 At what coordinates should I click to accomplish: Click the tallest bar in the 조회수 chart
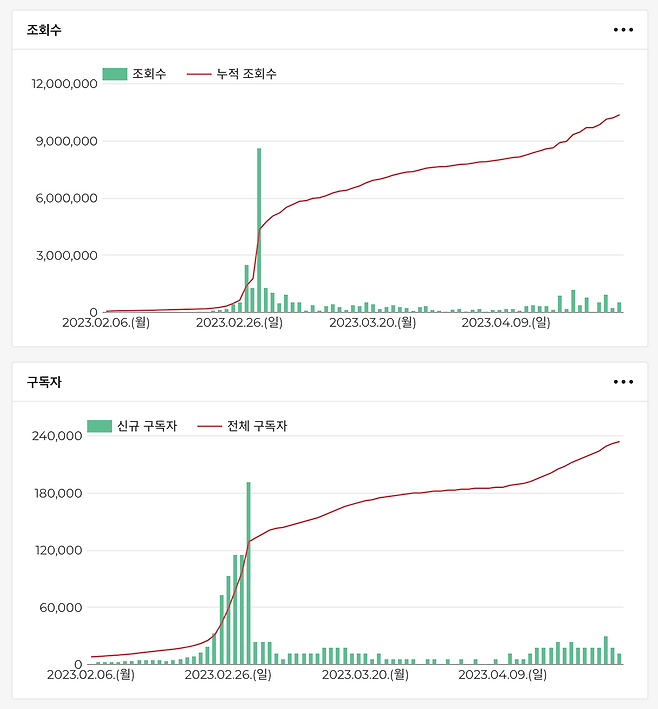(x=259, y=230)
